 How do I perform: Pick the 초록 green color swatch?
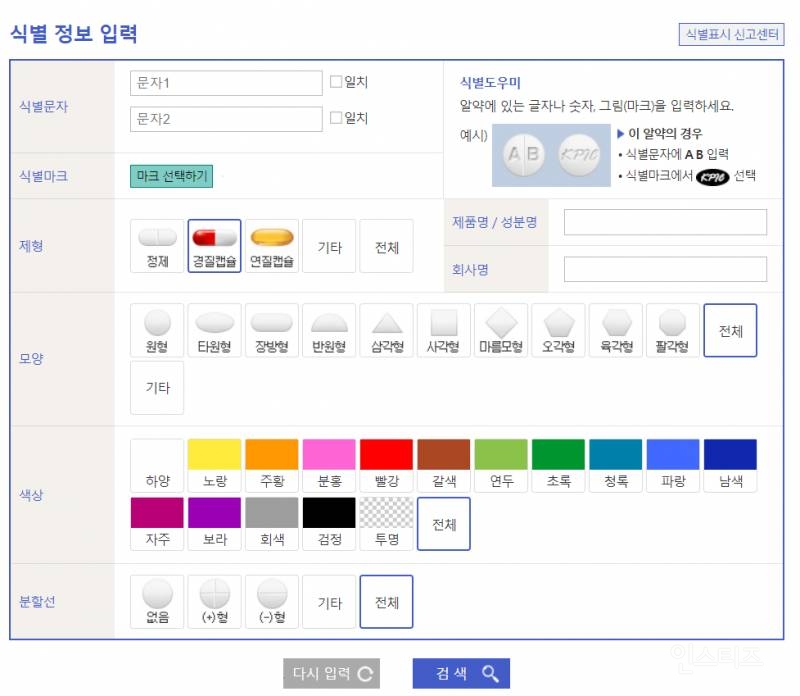coord(558,465)
